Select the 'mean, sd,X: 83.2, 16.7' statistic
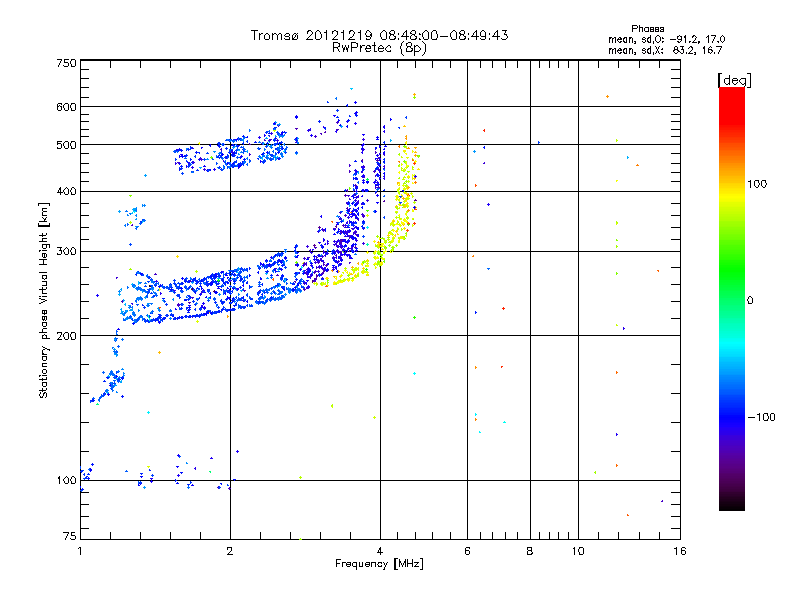The width and height of the screenshot is (800, 600). pyautogui.click(x=665, y=50)
